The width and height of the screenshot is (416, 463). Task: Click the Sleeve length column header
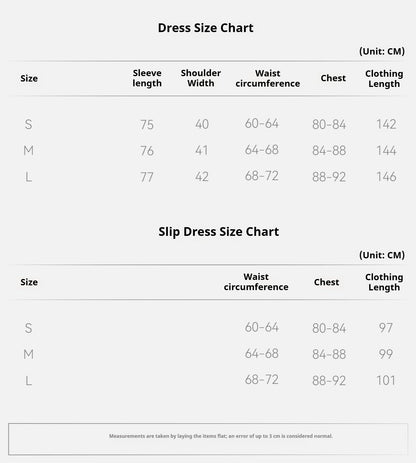click(x=147, y=78)
